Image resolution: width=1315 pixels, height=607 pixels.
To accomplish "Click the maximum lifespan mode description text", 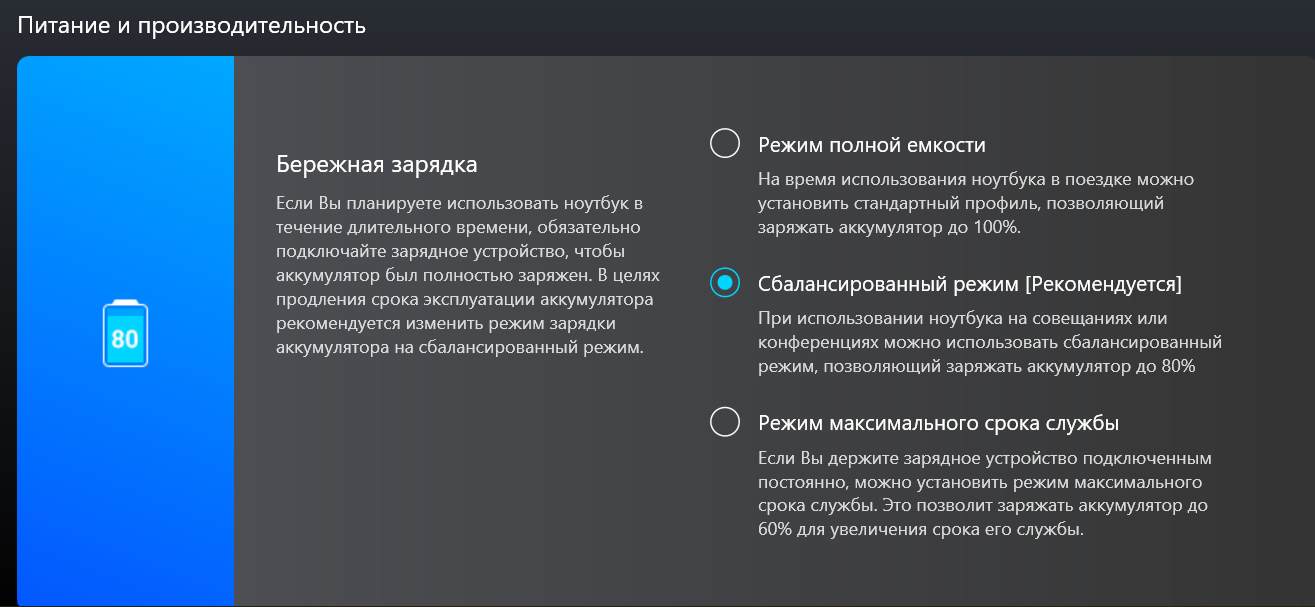I will click(984, 494).
